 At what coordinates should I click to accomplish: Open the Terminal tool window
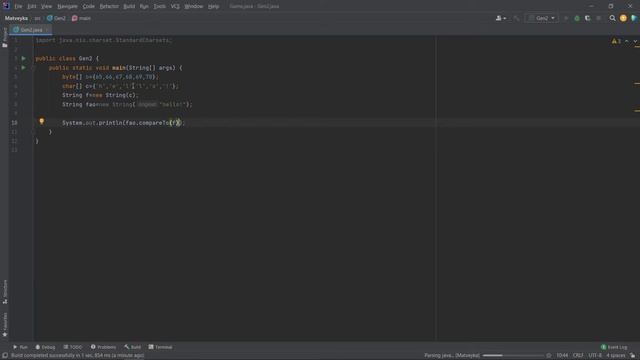tap(160, 347)
